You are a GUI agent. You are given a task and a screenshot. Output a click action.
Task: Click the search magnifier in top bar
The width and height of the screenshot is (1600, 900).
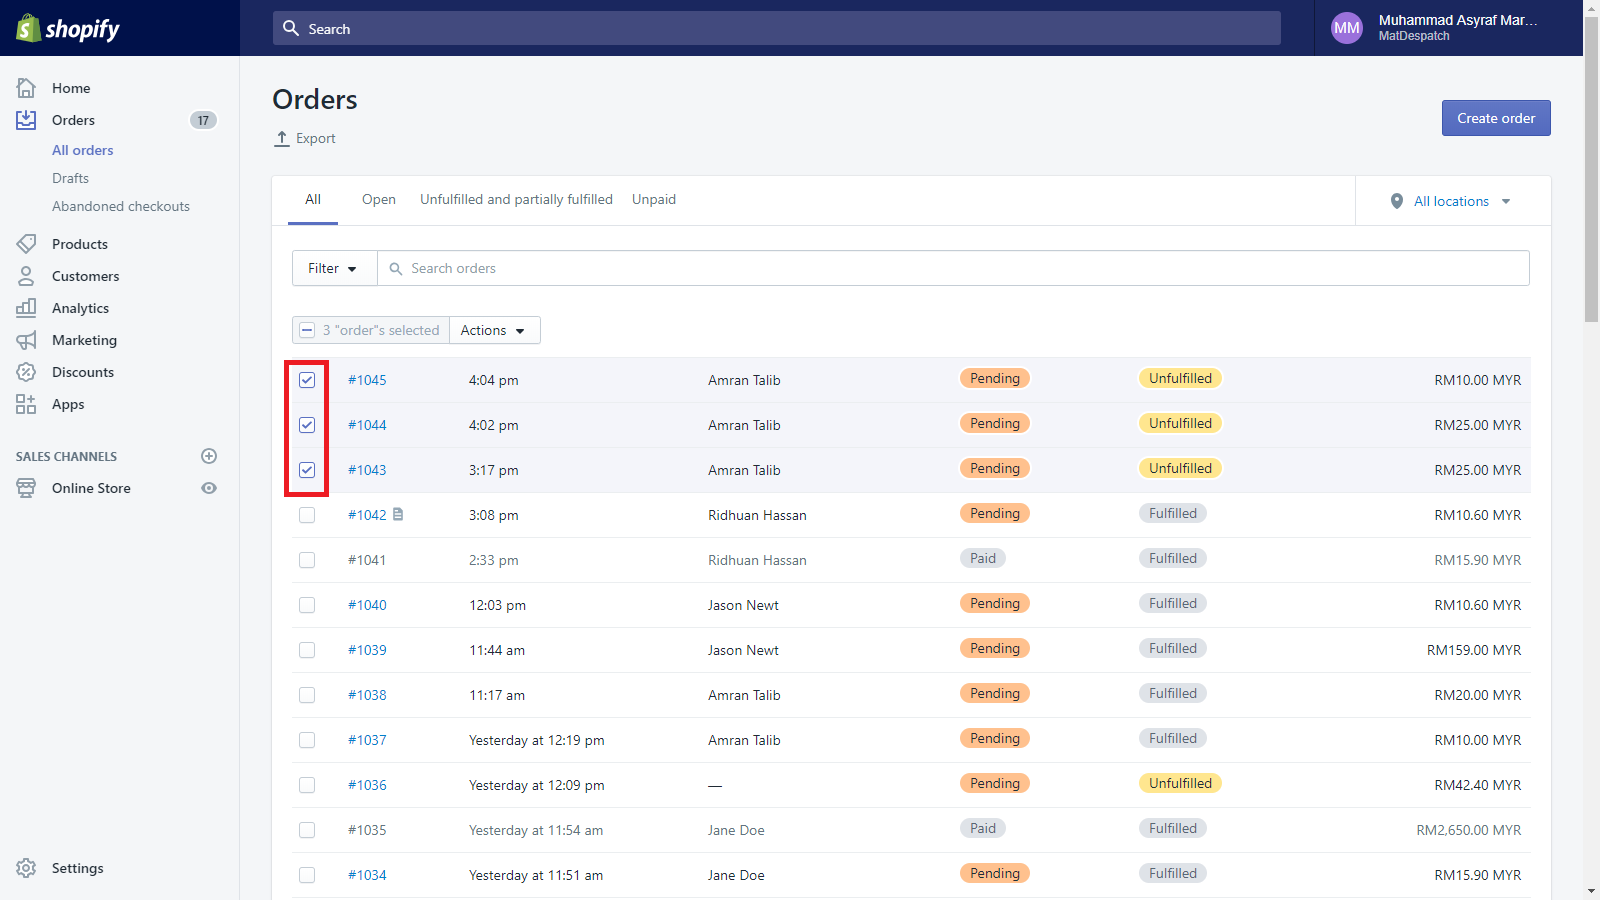coord(291,28)
